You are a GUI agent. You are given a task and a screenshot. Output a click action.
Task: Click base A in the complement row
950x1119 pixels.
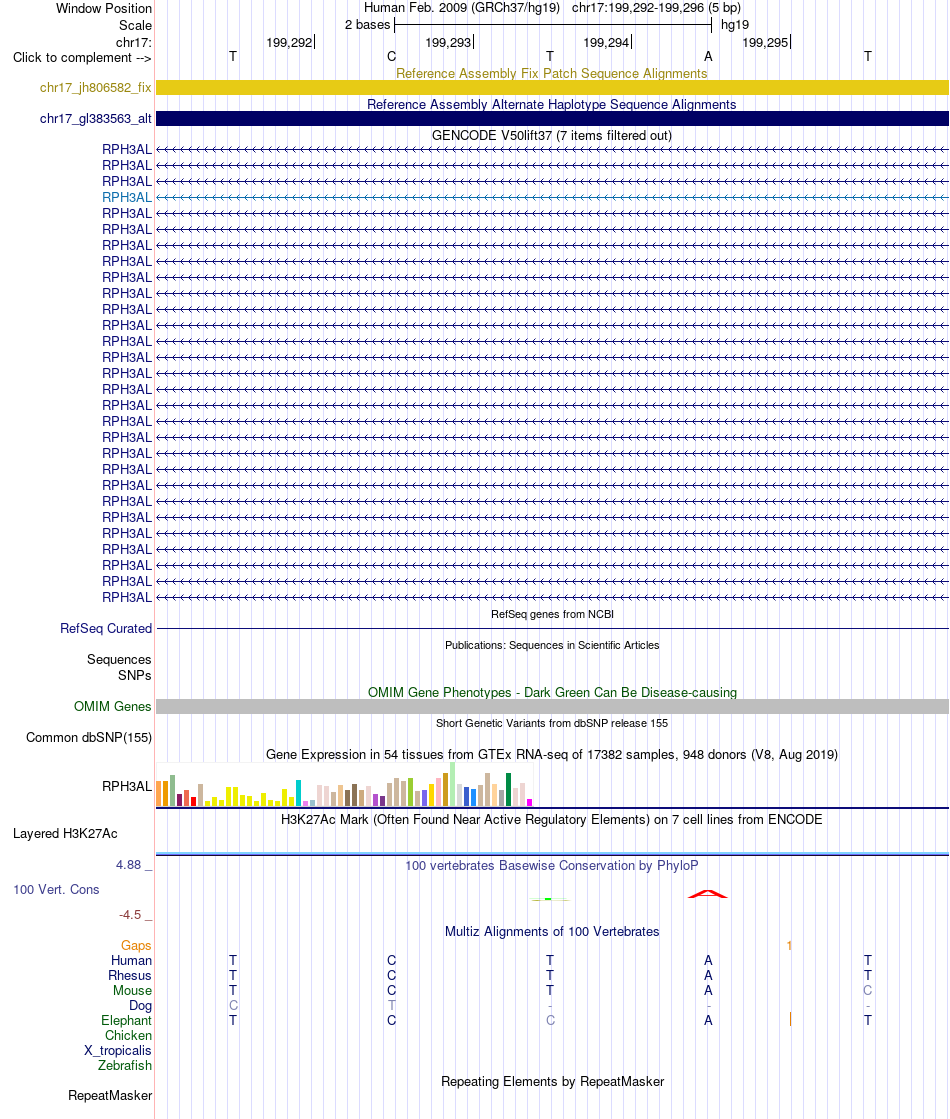click(x=708, y=56)
